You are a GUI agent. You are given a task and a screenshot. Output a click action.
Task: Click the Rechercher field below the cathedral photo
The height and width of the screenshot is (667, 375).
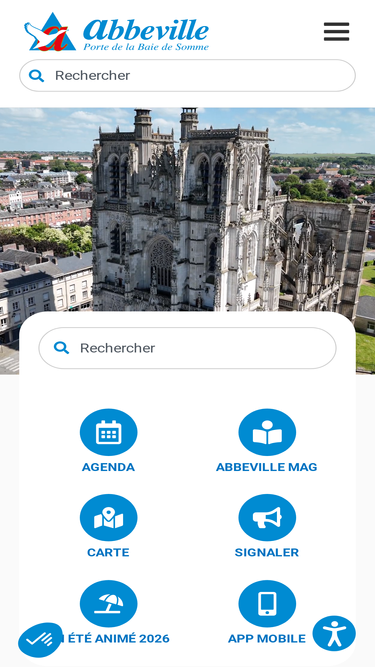187,348
